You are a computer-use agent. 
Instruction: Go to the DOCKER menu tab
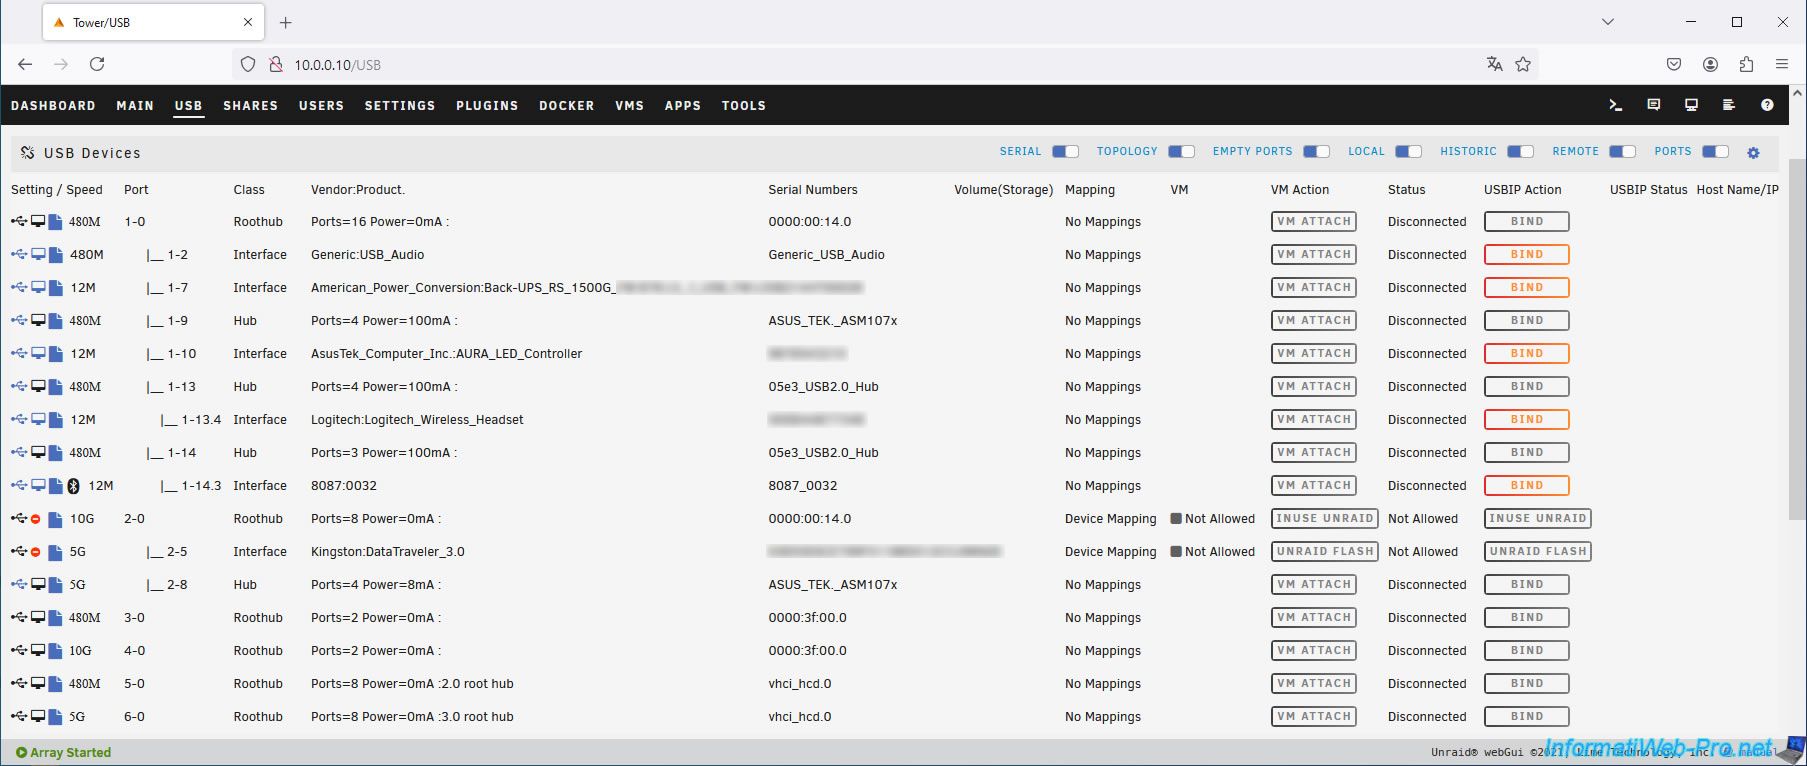pyautogui.click(x=566, y=106)
